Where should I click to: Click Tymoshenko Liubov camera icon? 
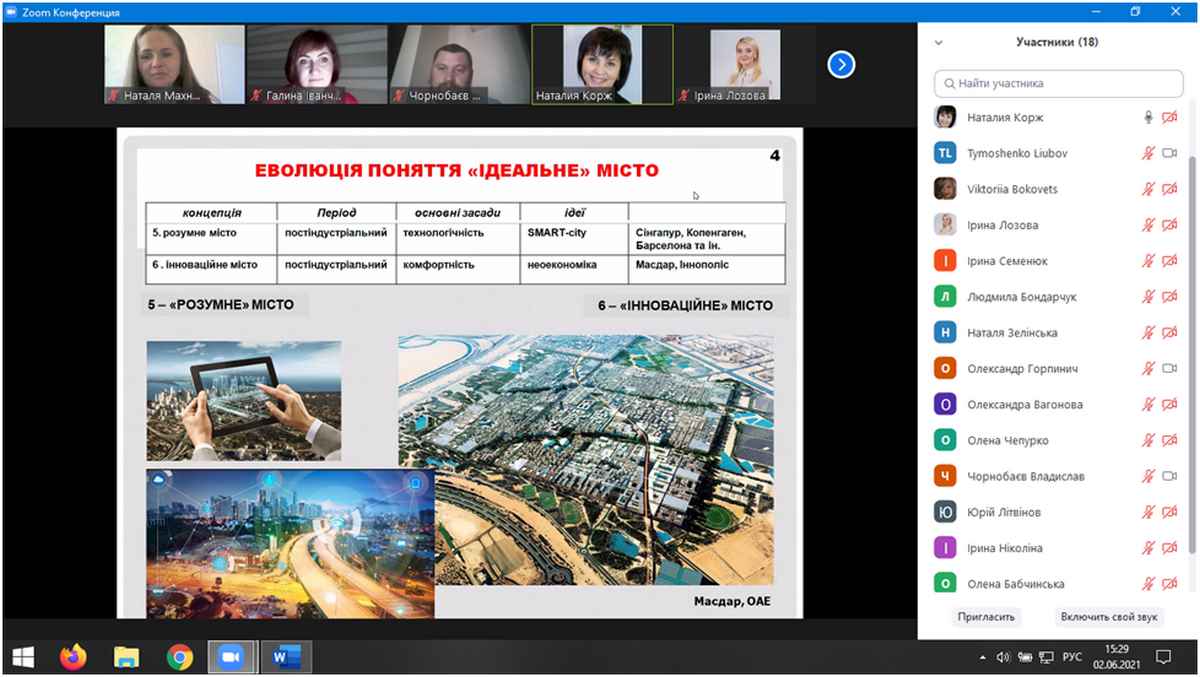[1169, 154]
